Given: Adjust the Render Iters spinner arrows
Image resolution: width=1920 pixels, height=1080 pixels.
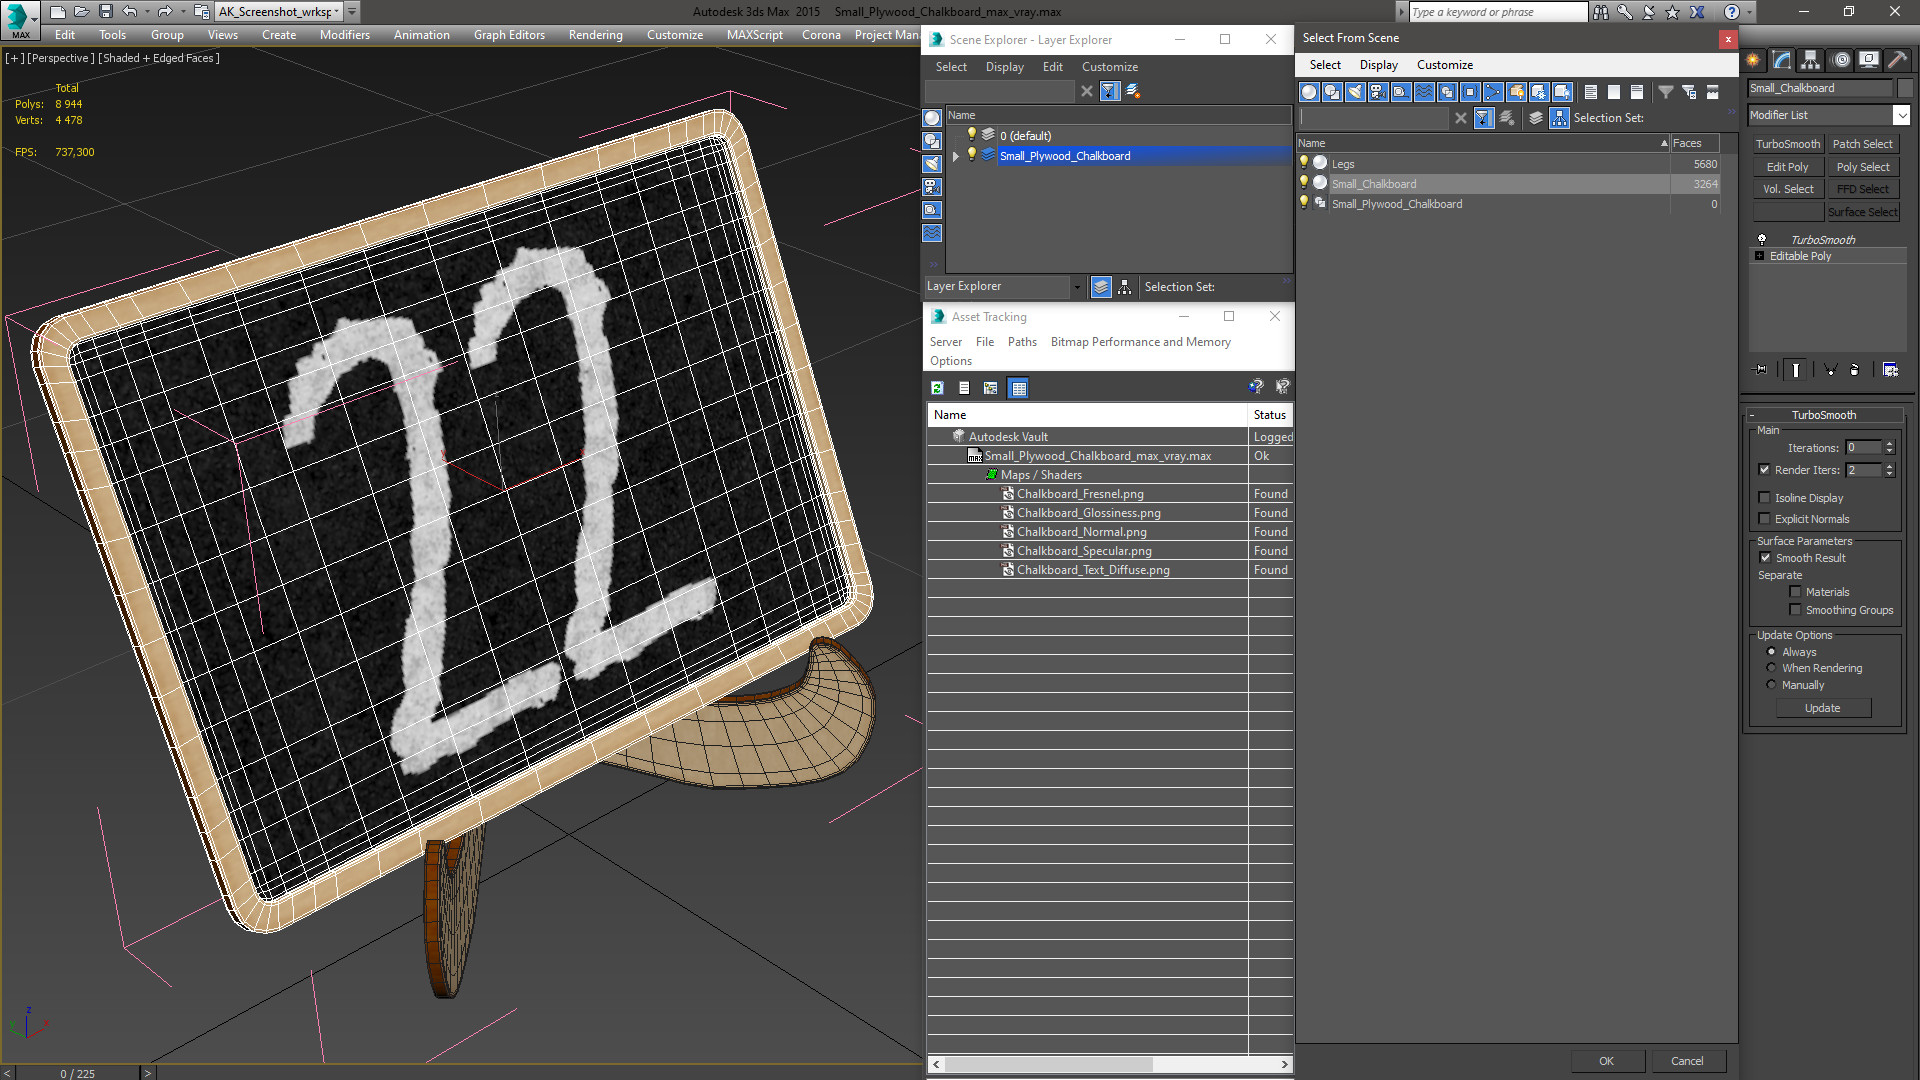Looking at the screenshot, I should [1889, 470].
